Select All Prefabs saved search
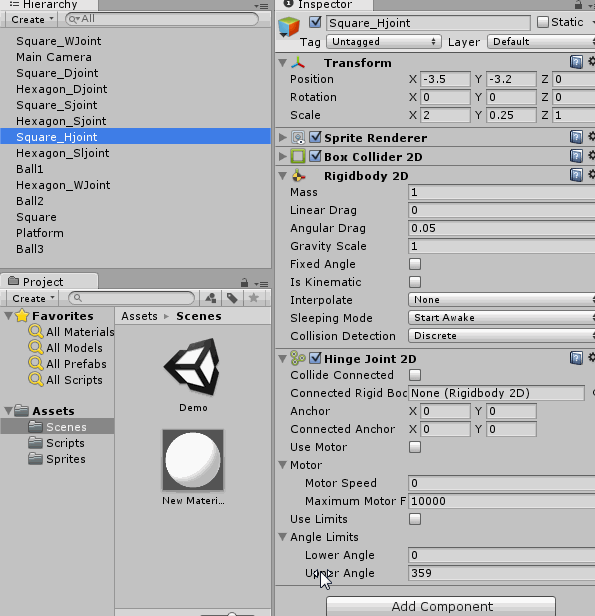The width and height of the screenshot is (595, 616). [68, 364]
